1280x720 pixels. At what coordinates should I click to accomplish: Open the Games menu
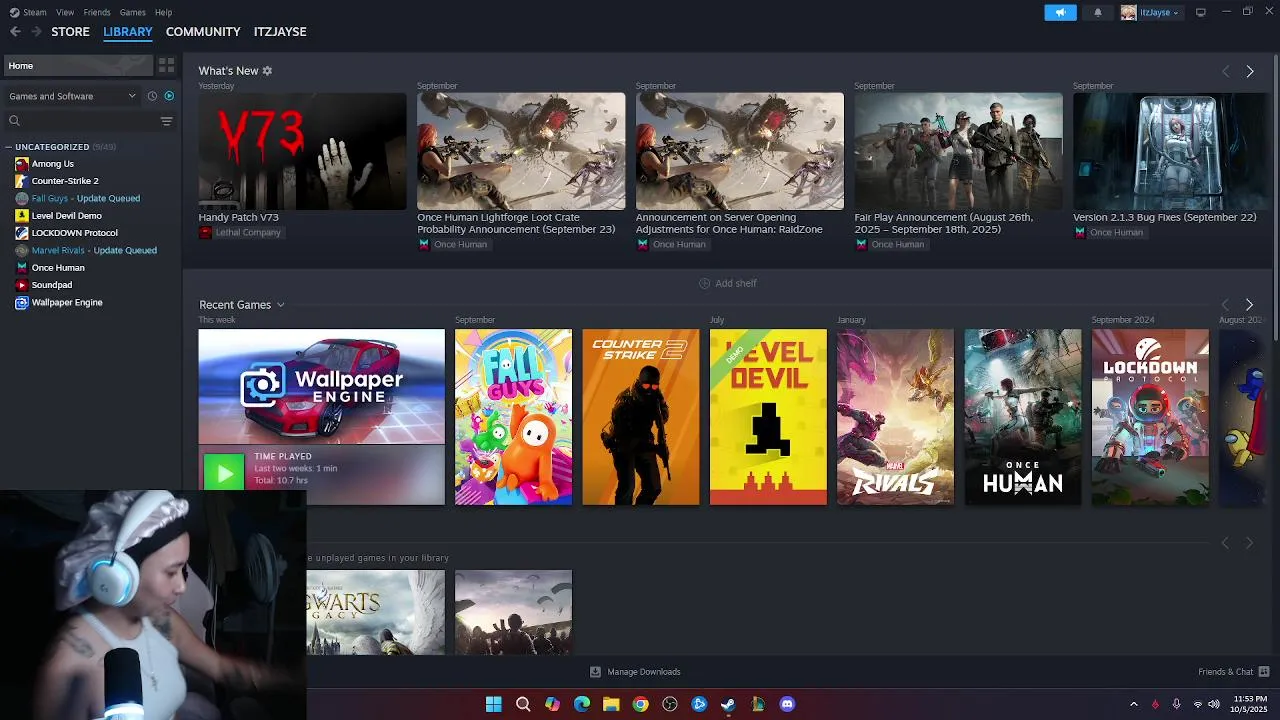(132, 12)
